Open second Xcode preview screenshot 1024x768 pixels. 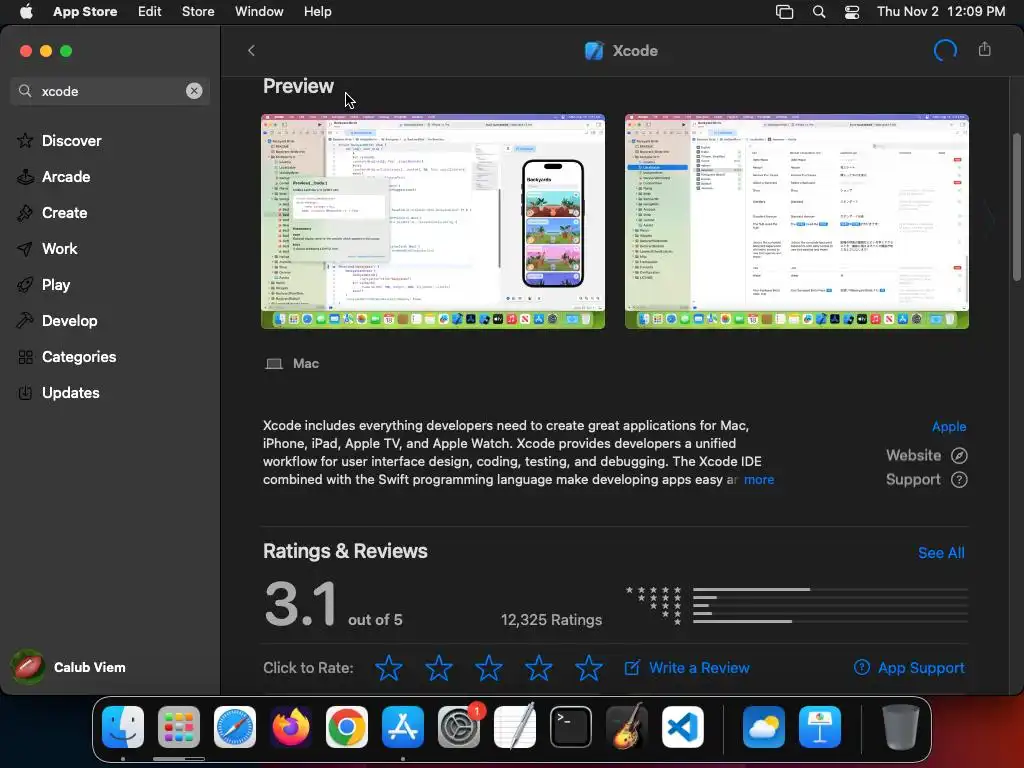coord(797,221)
